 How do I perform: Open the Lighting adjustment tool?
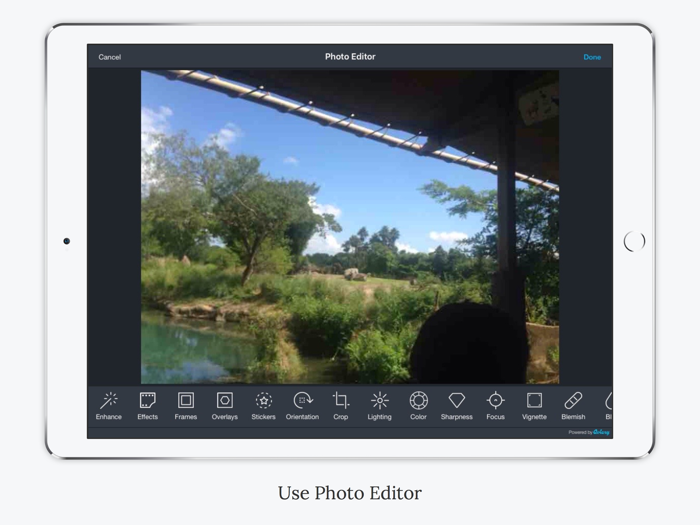pos(379,406)
